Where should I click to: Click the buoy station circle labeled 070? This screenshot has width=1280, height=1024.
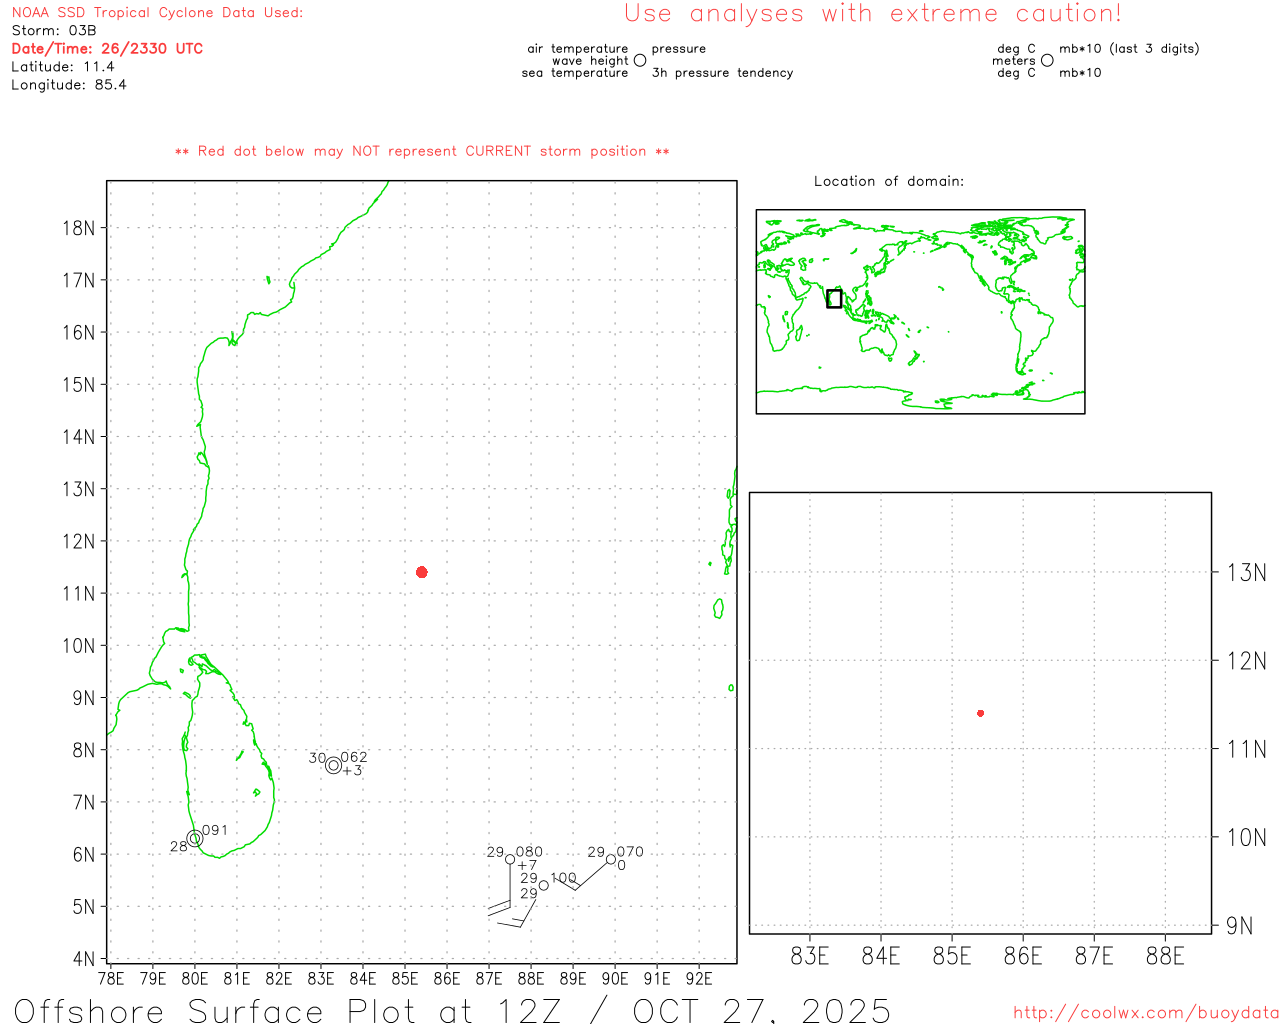(611, 859)
